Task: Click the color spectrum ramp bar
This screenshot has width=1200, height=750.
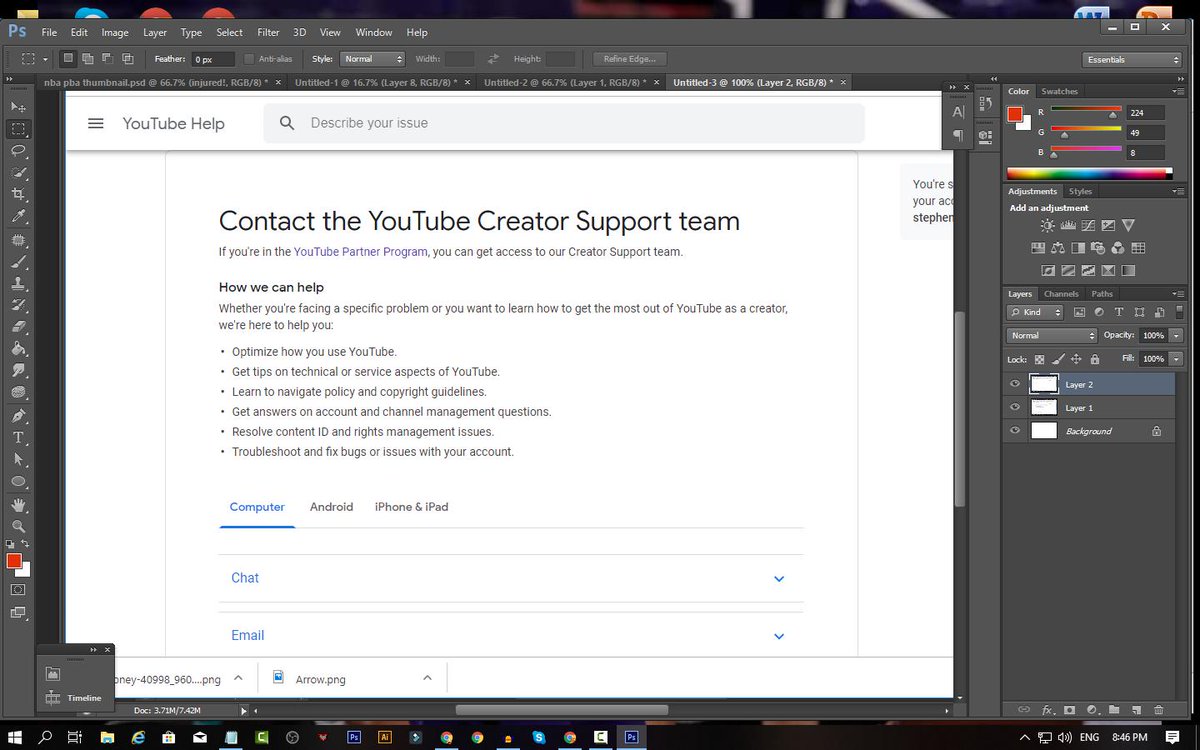Action: pos(1088,174)
